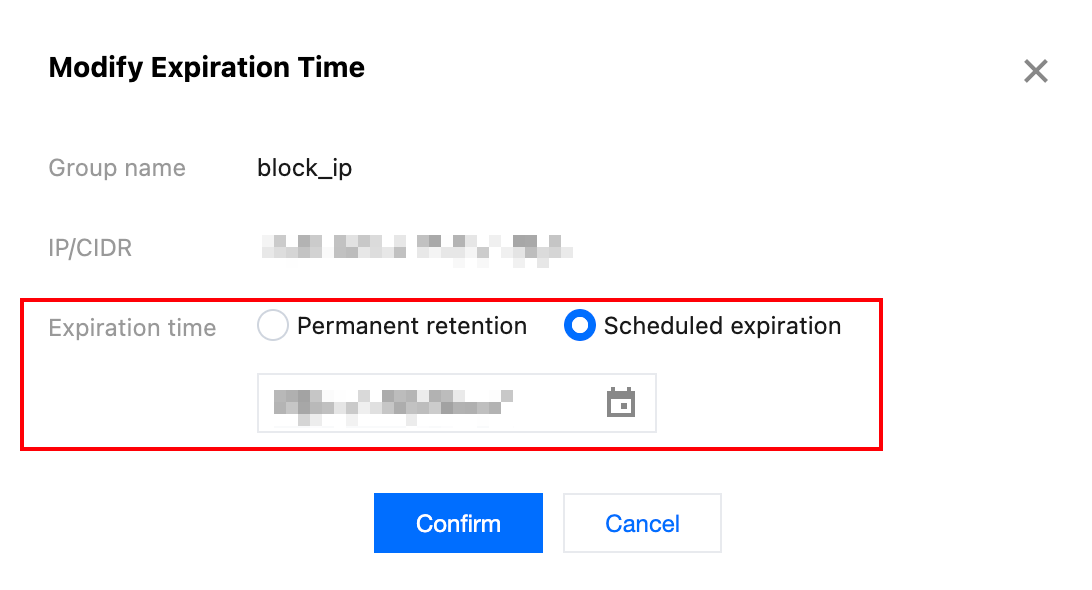1092x590 pixels.
Task: Click the 'Modify Expiration Time' dialog title
Action: (206, 68)
